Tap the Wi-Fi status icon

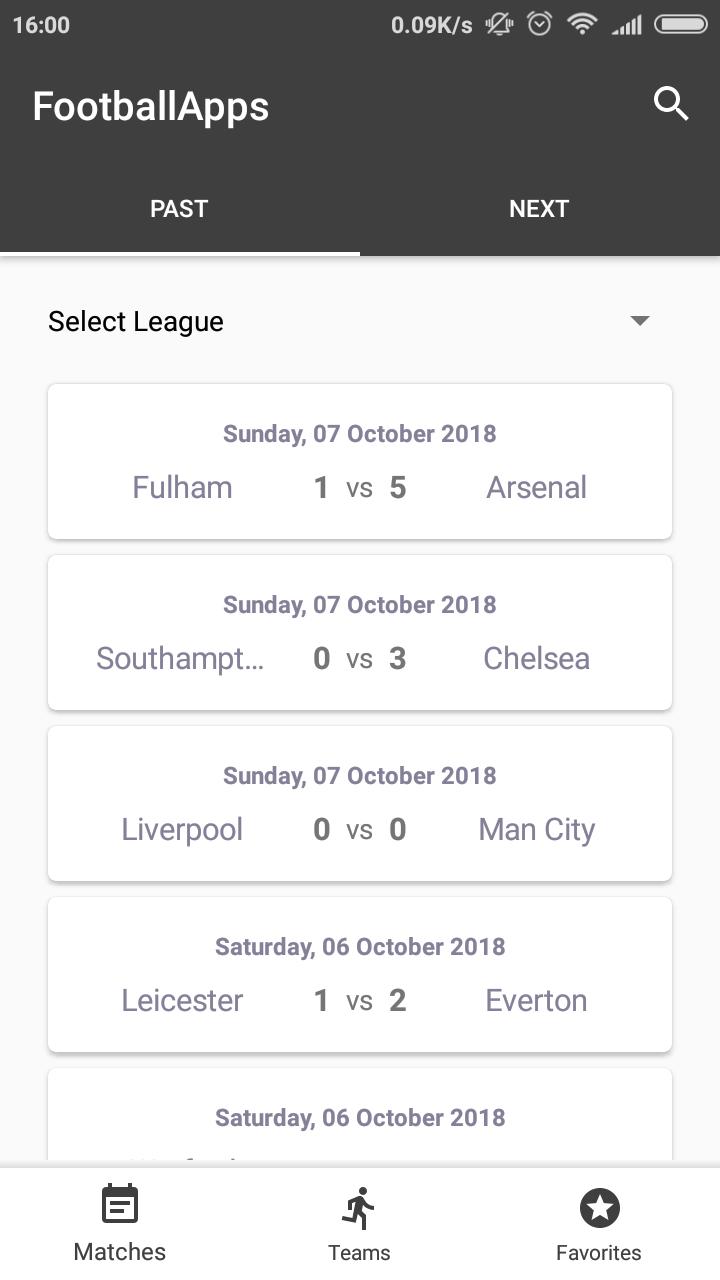pos(581,25)
